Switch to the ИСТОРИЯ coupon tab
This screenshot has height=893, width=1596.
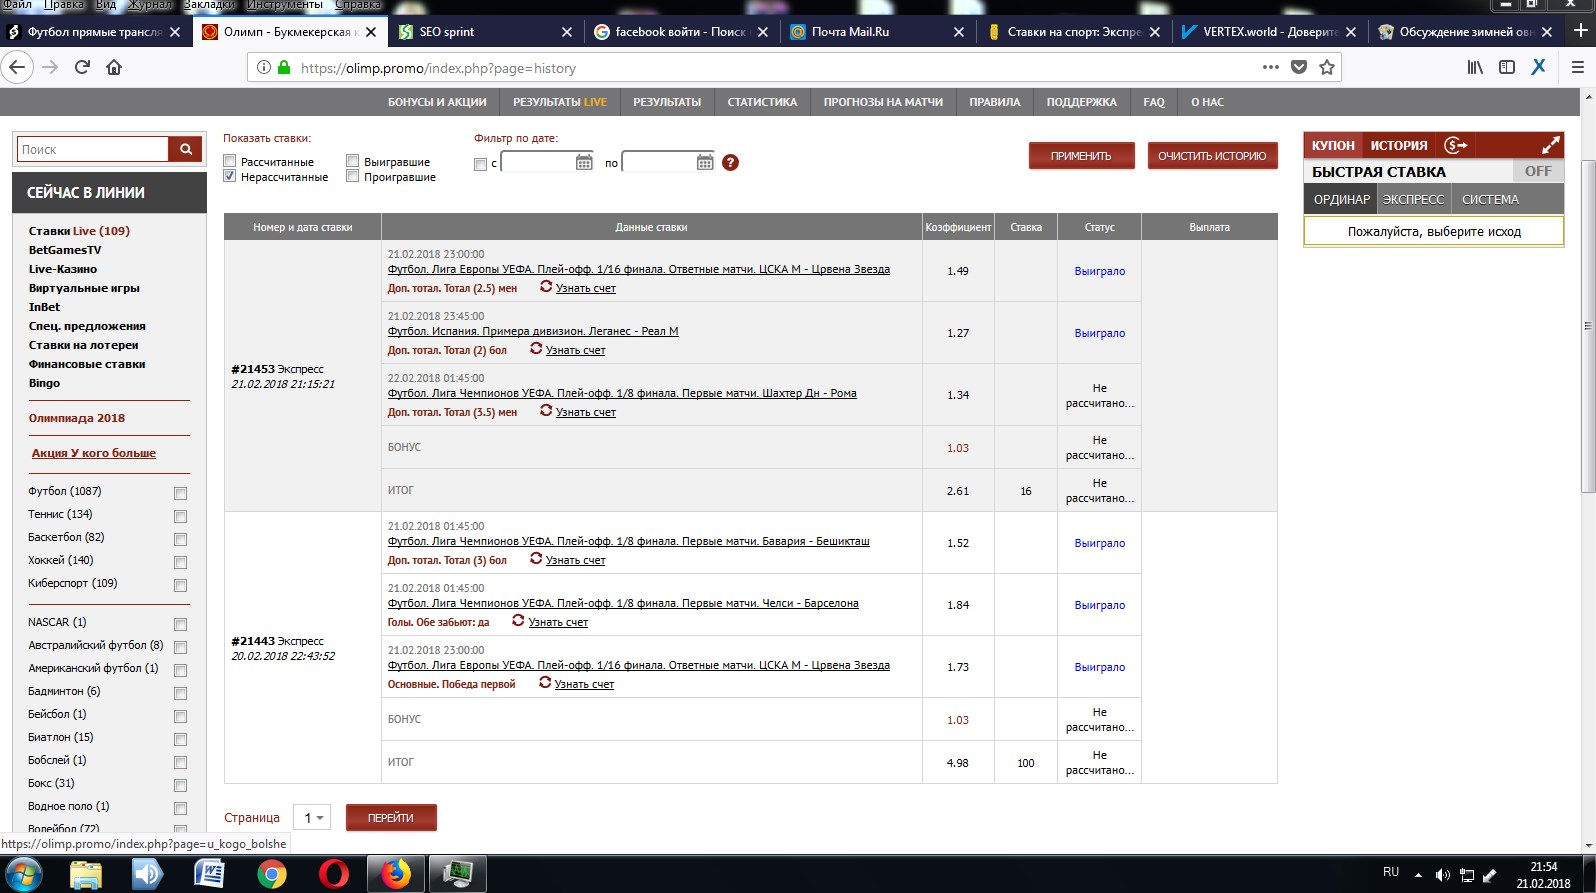[1398, 145]
